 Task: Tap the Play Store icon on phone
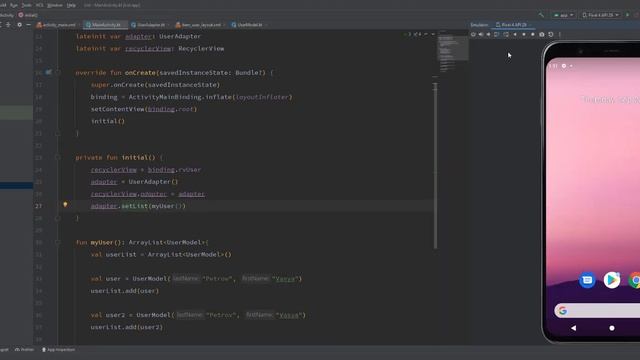click(611, 280)
